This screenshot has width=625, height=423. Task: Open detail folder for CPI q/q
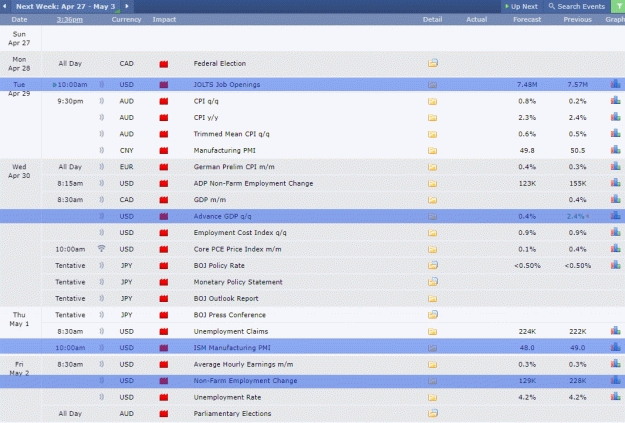coord(432,101)
